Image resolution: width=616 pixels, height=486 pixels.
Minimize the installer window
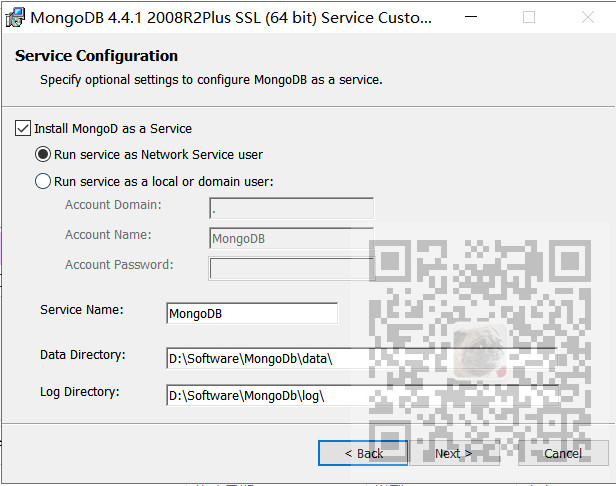[x=471, y=17]
